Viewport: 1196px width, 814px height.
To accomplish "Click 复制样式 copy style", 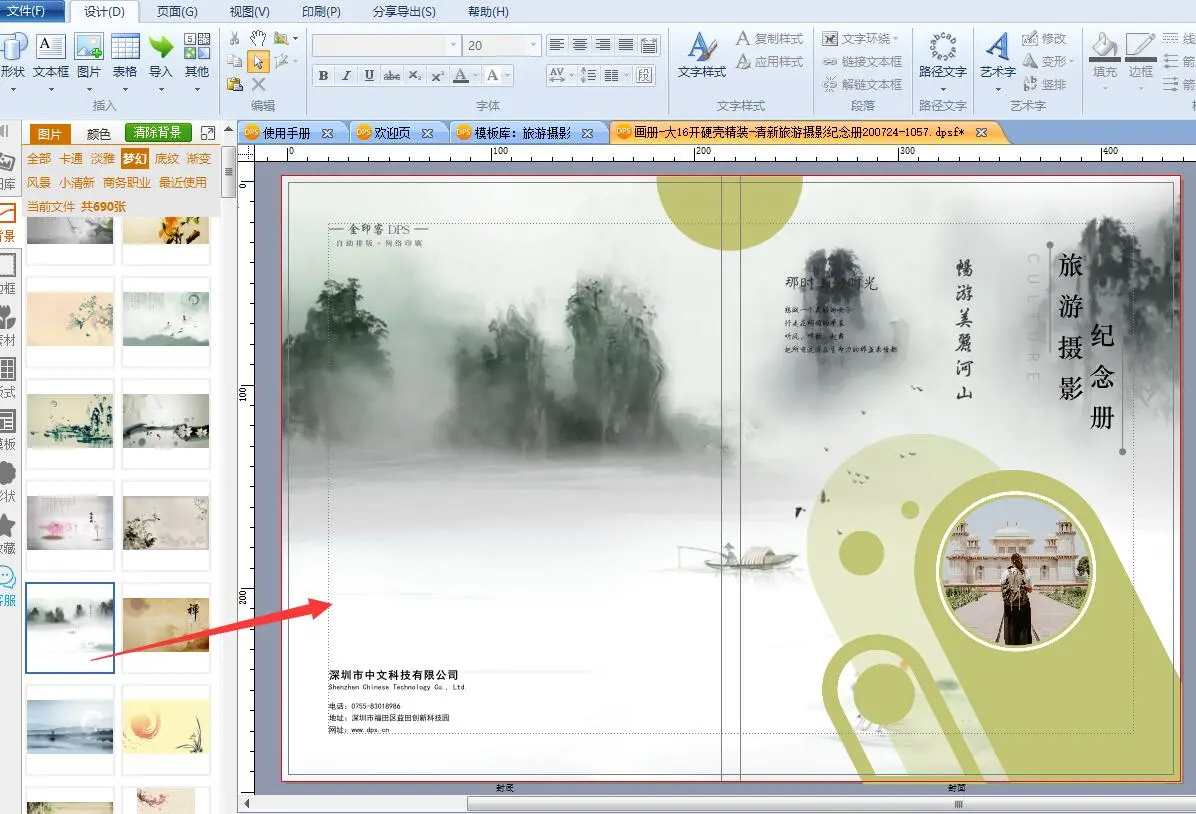I will [x=770, y=38].
